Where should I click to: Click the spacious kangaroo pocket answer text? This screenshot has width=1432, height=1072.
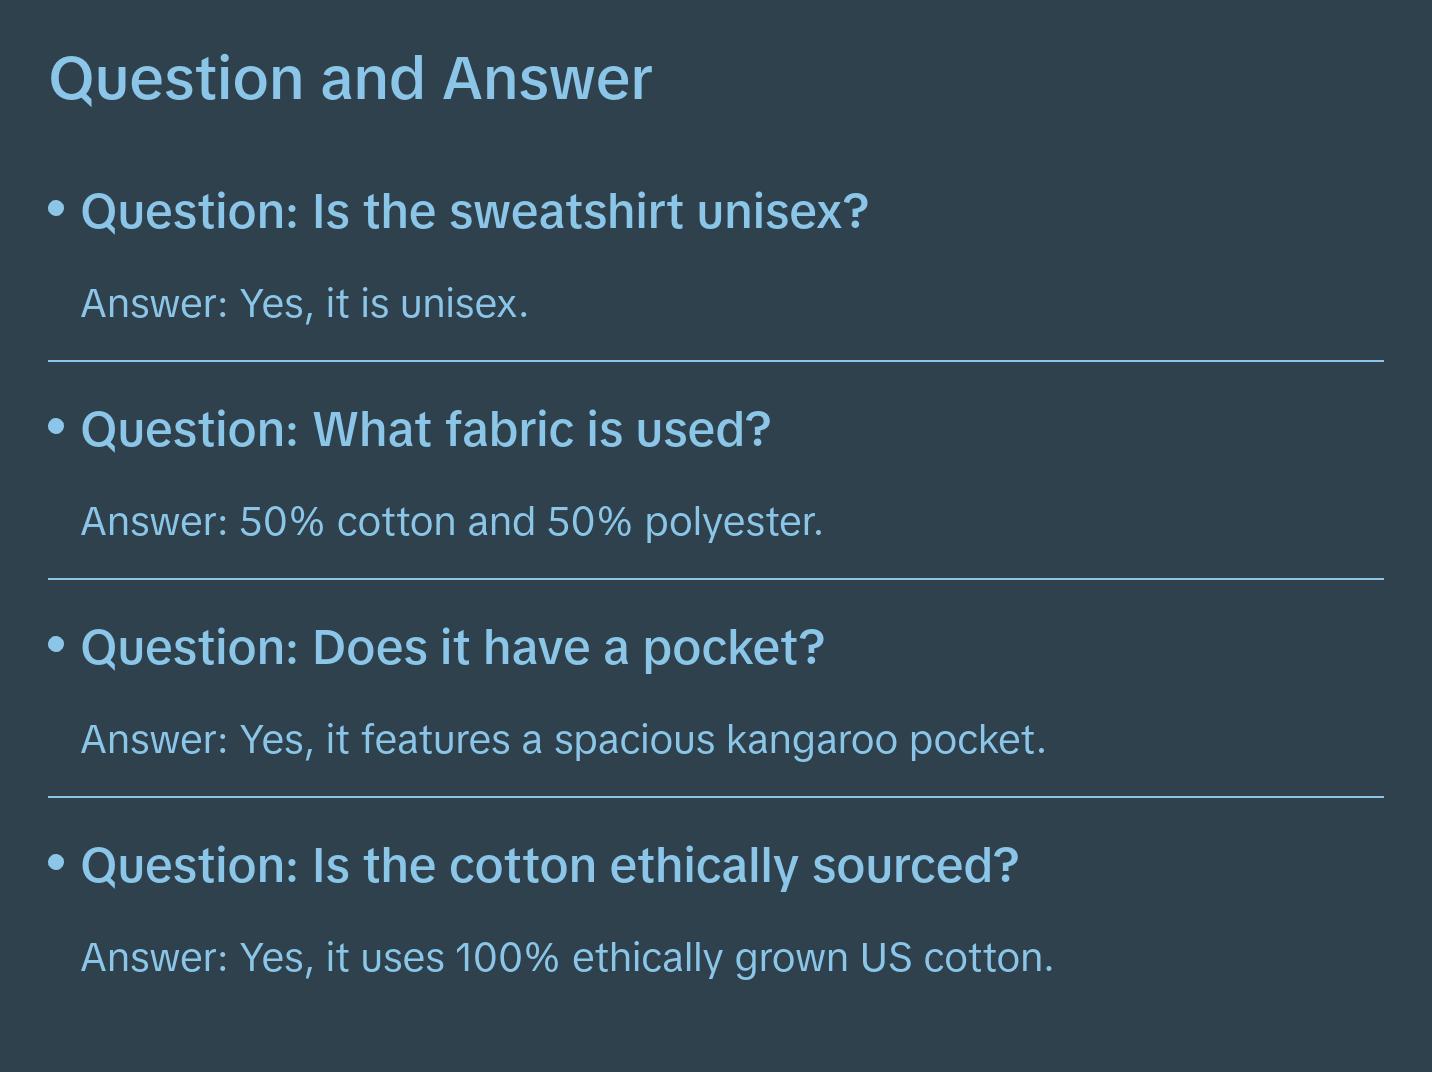point(563,740)
